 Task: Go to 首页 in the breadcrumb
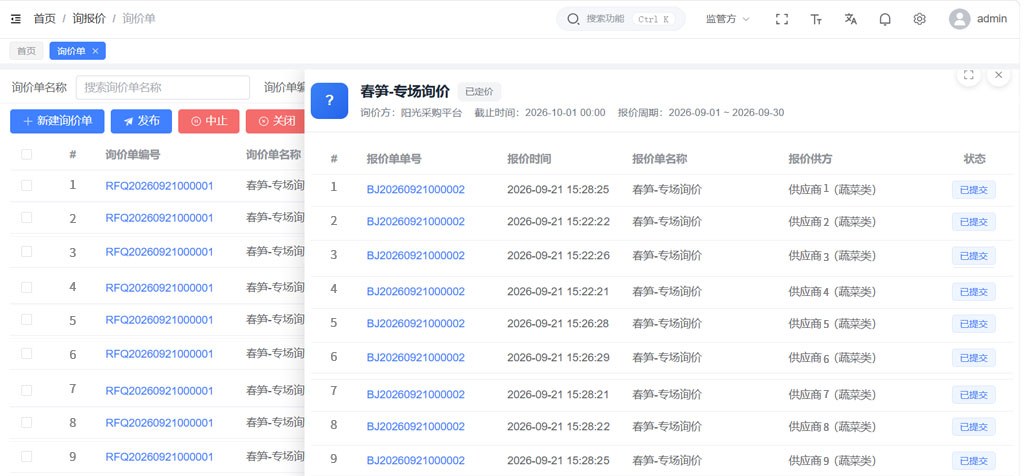(44, 19)
